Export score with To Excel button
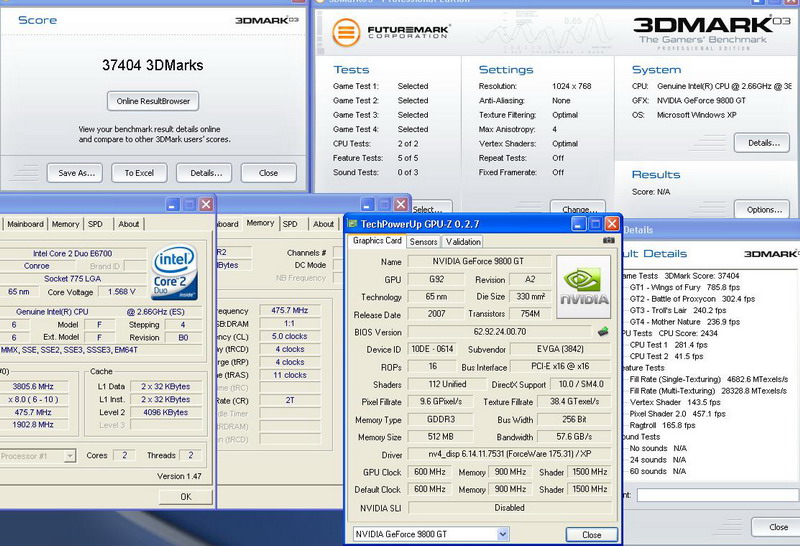 [x=139, y=173]
